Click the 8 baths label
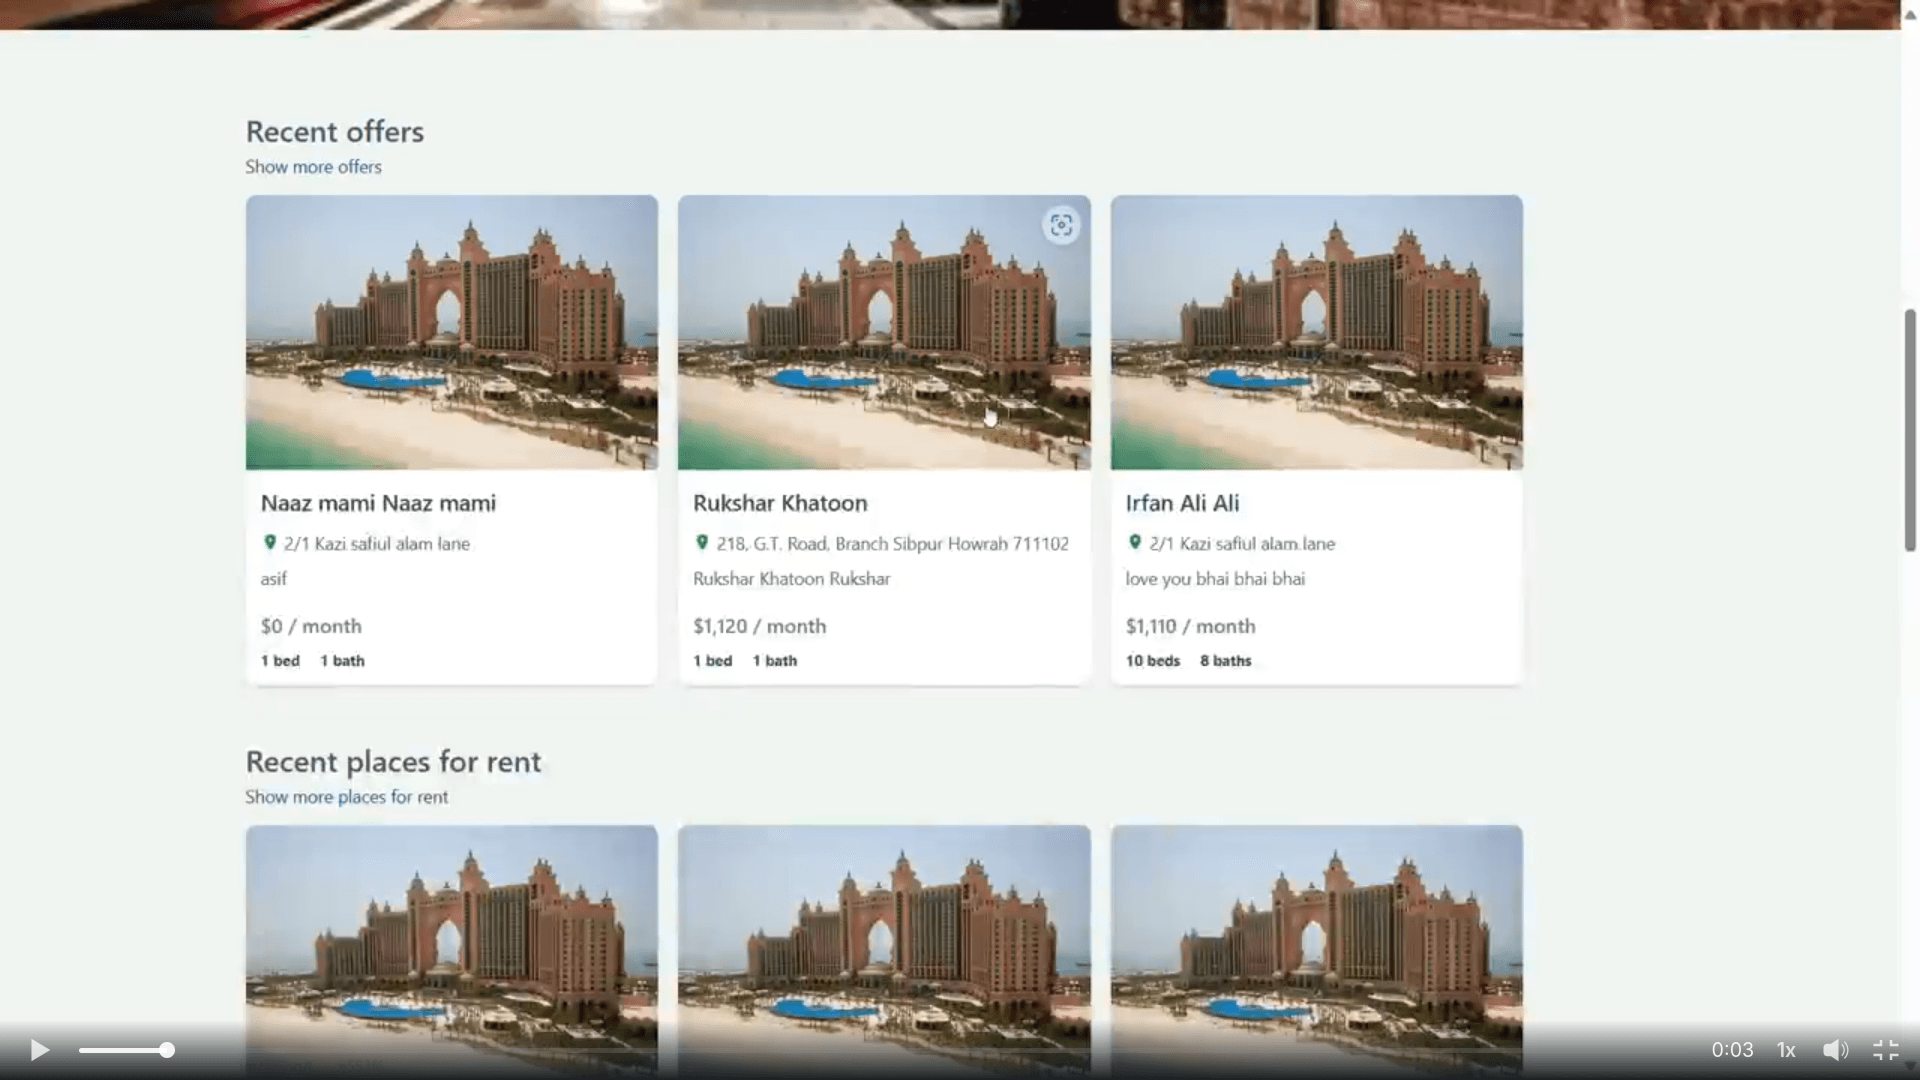The width and height of the screenshot is (1920, 1080). (1225, 661)
